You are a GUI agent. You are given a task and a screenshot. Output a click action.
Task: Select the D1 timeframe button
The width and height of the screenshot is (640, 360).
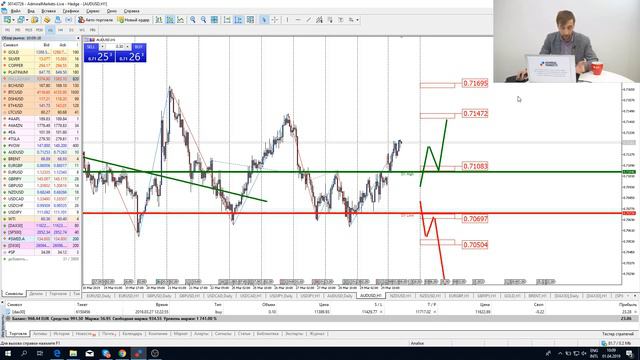71,30
